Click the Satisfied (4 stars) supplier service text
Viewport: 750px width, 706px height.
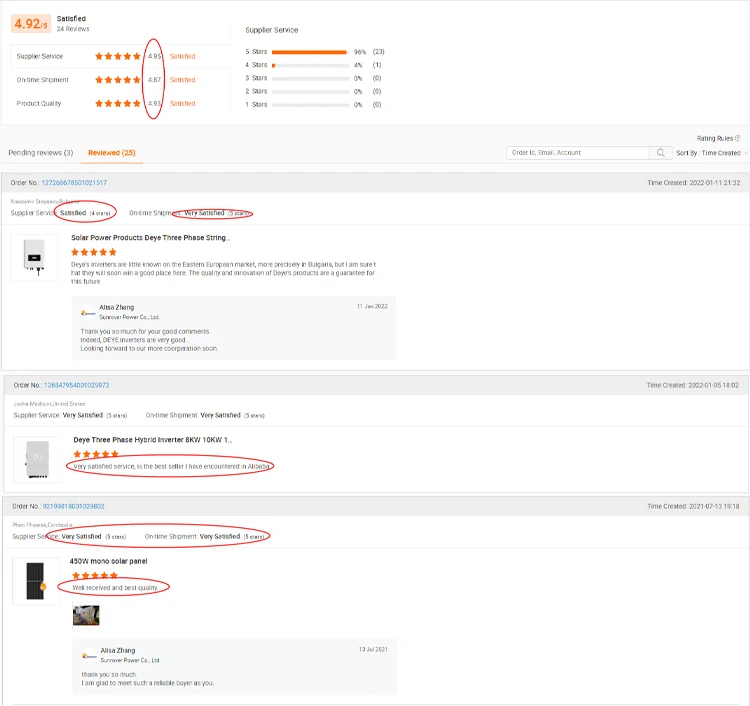[x=85, y=213]
